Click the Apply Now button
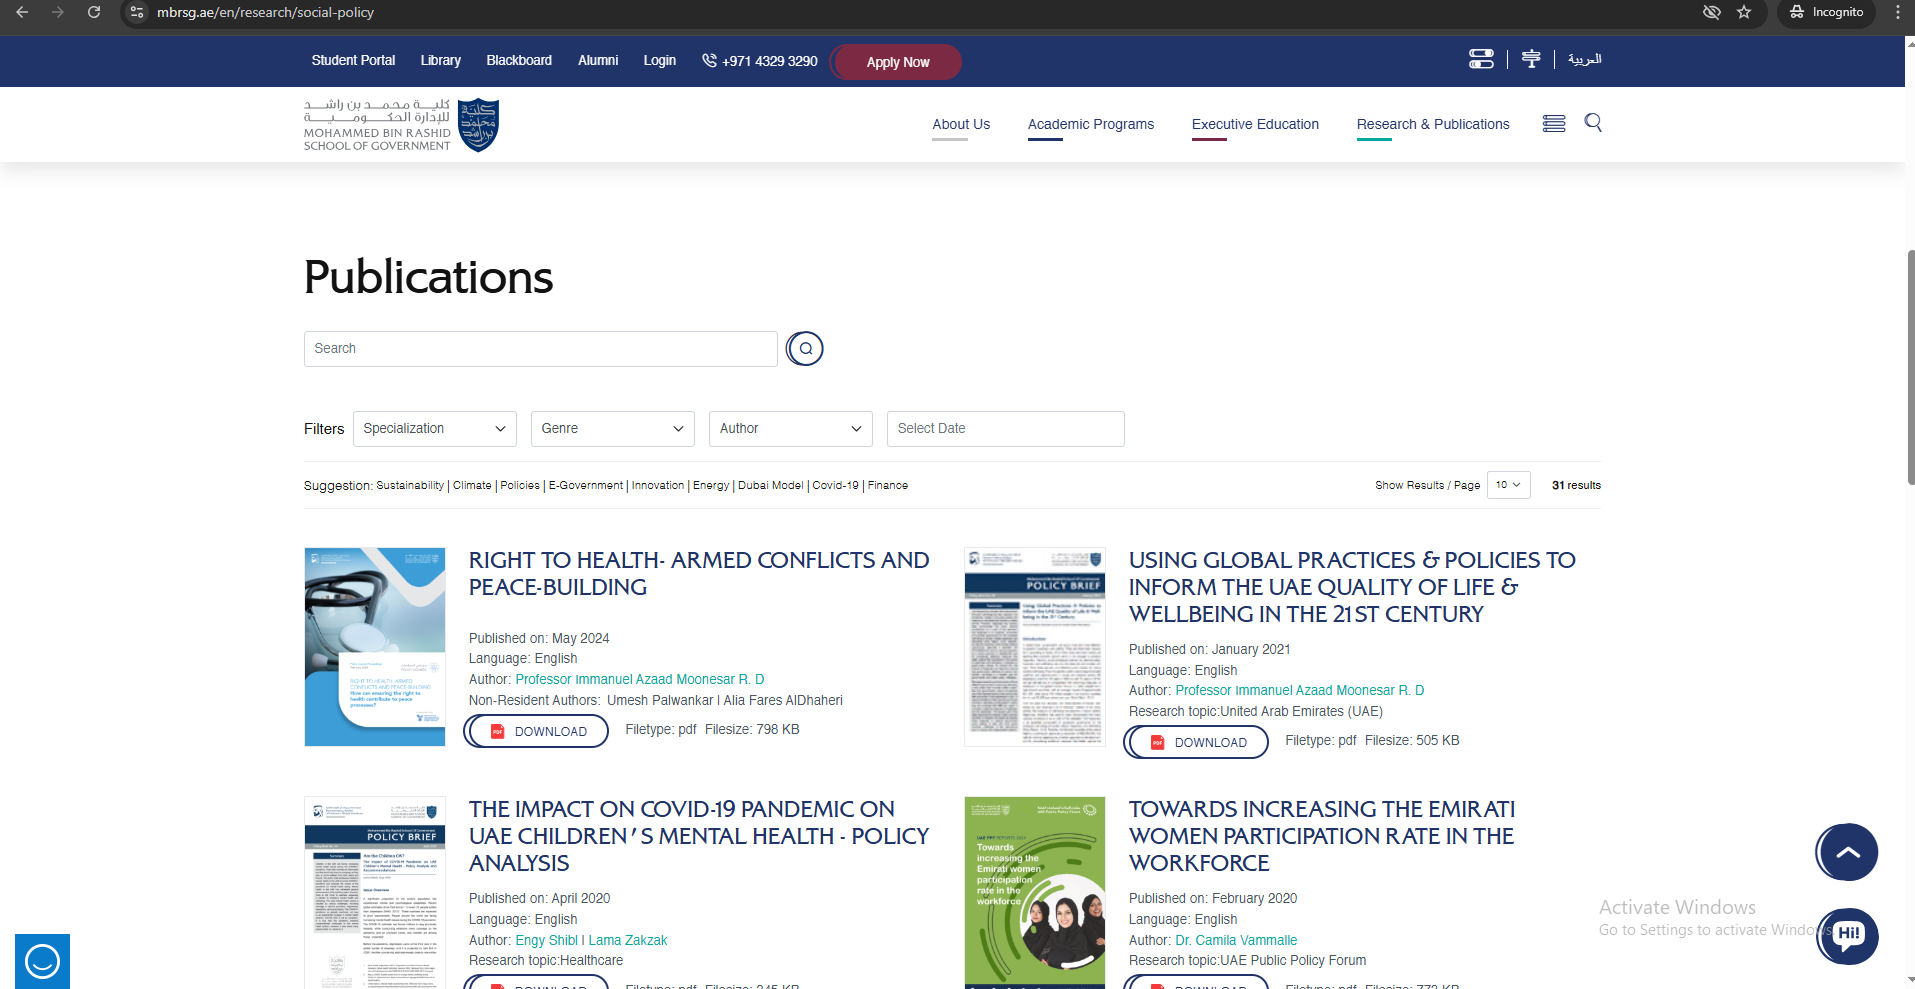Image resolution: width=1915 pixels, height=989 pixels. [x=897, y=62]
